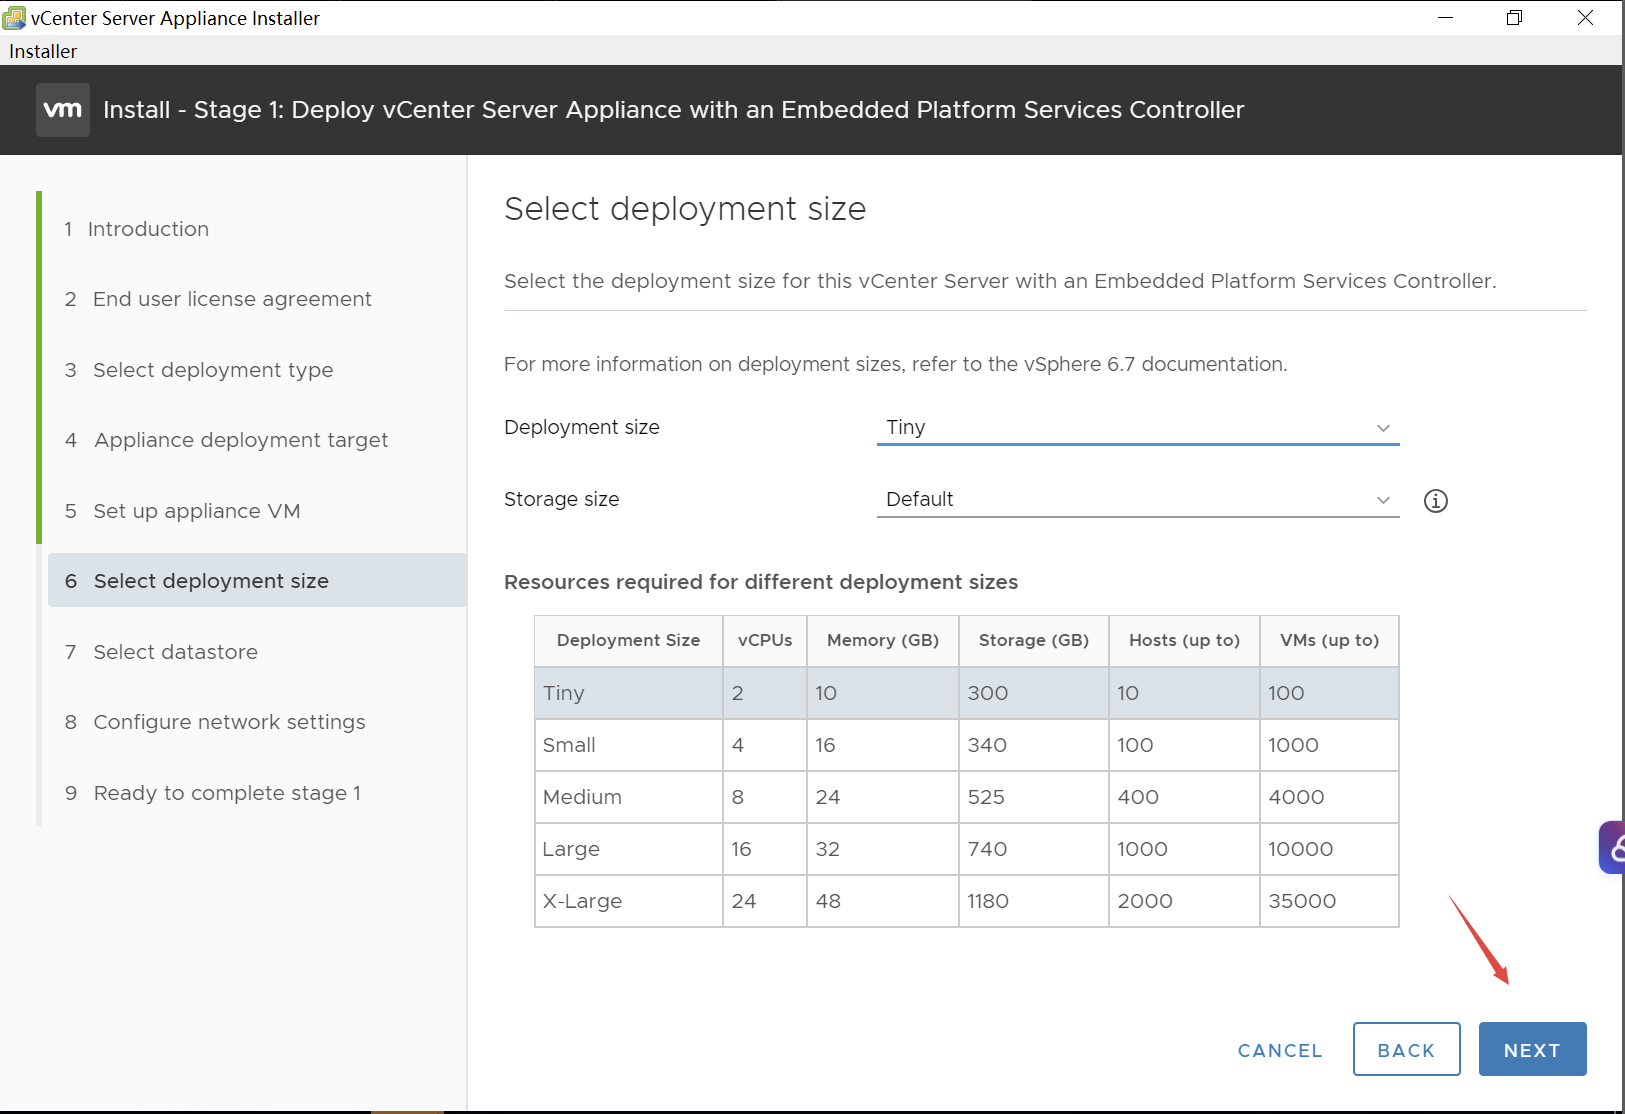This screenshot has height=1114, width=1625.
Task: Select step 6 Select deployment size
Action: (257, 581)
